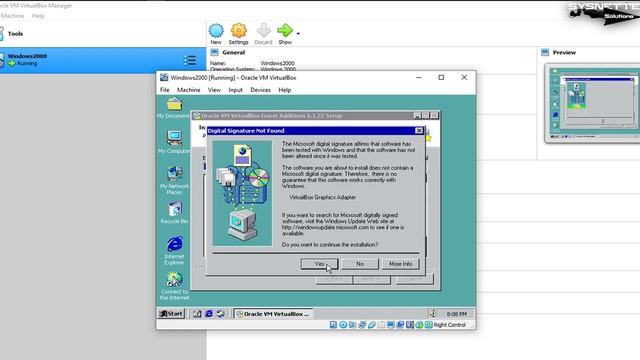Click the guest tray icon beside the clock
640x360 pixels.
(x=432, y=313)
